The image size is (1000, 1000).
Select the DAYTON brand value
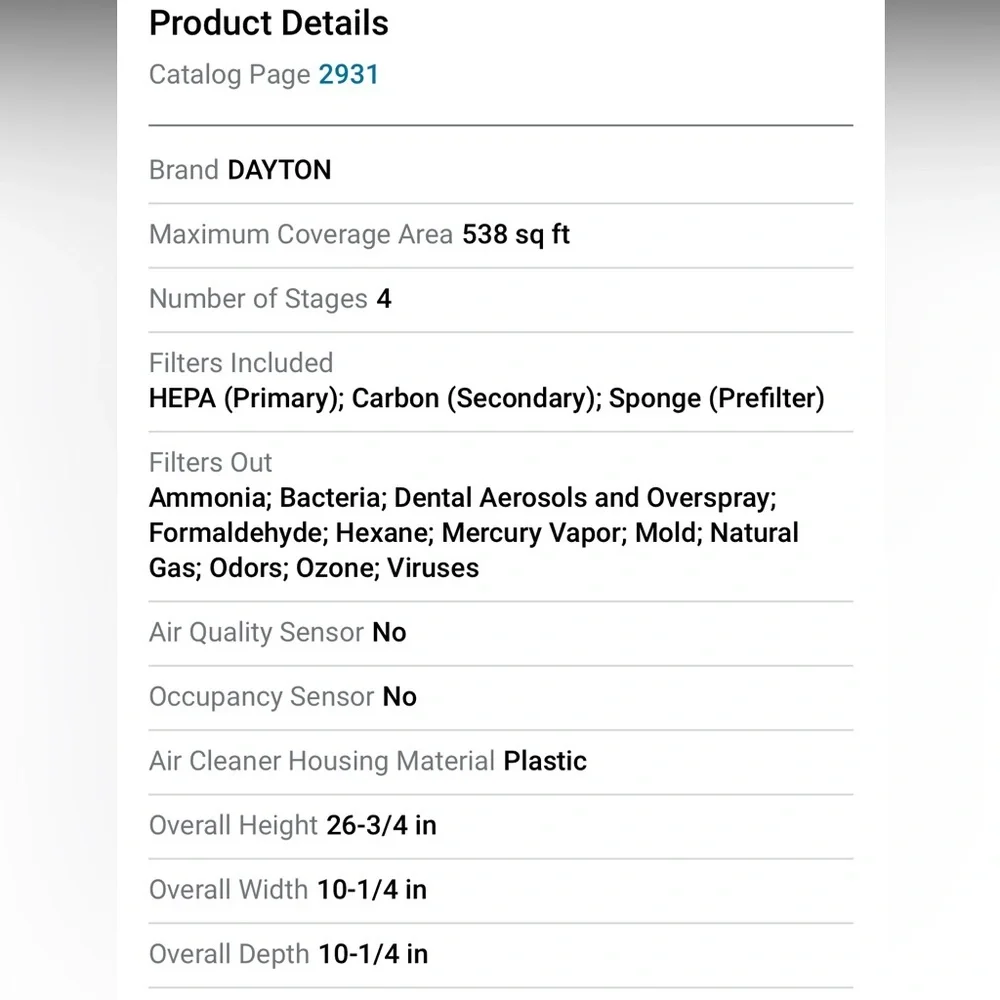(279, 170)
